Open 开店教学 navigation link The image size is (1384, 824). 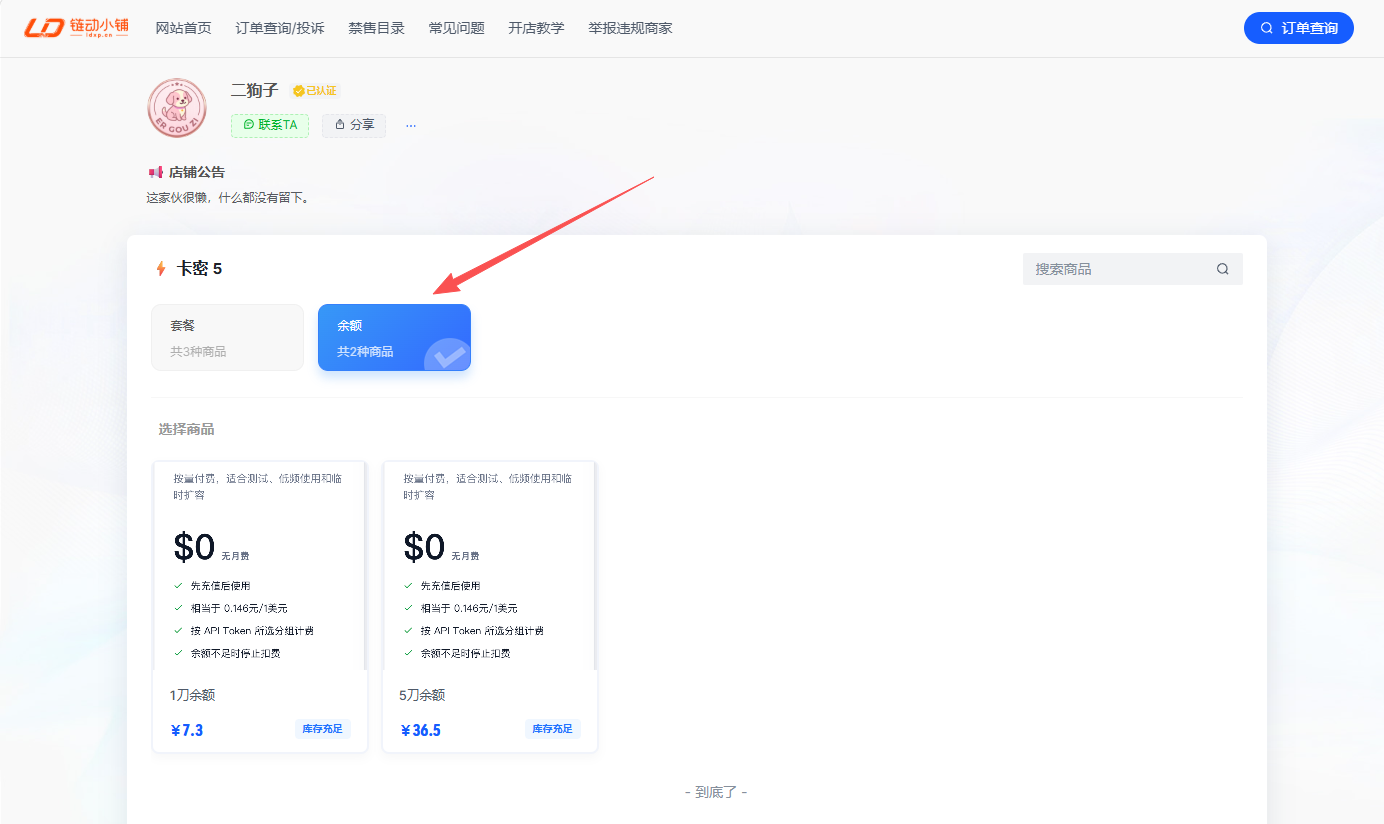[536, 28]
